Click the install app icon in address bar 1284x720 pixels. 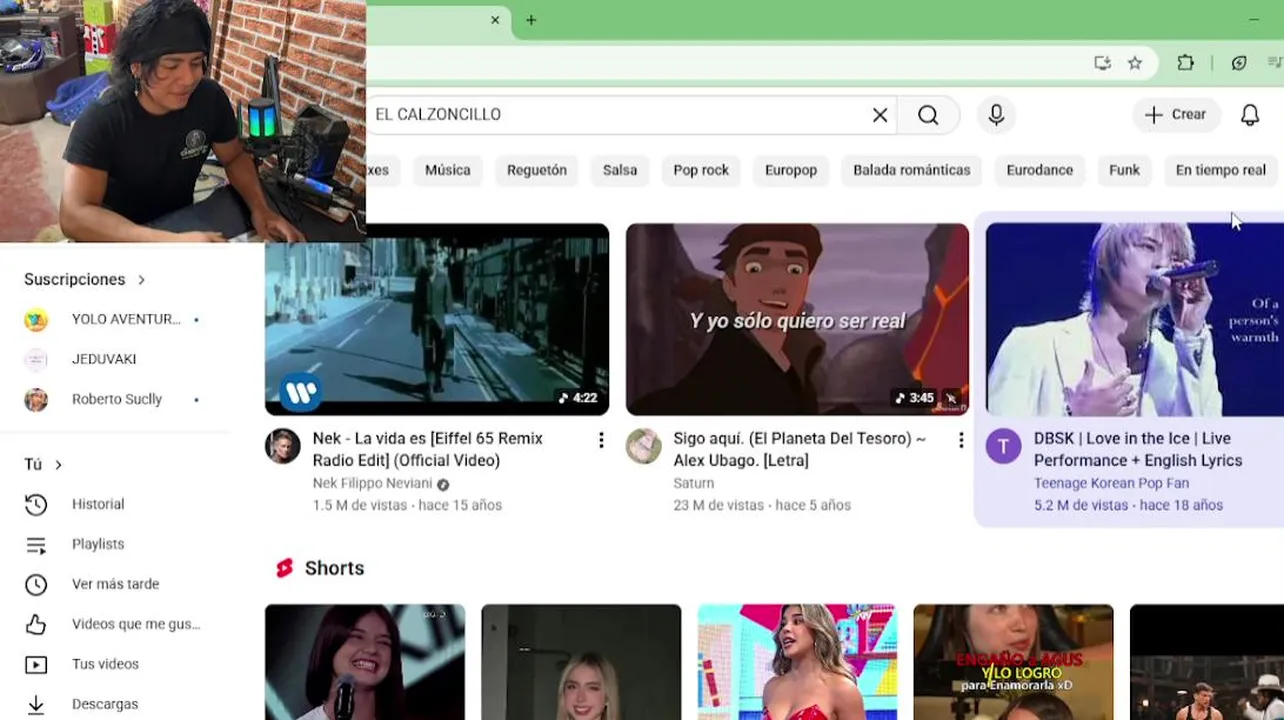(1102, 63)
